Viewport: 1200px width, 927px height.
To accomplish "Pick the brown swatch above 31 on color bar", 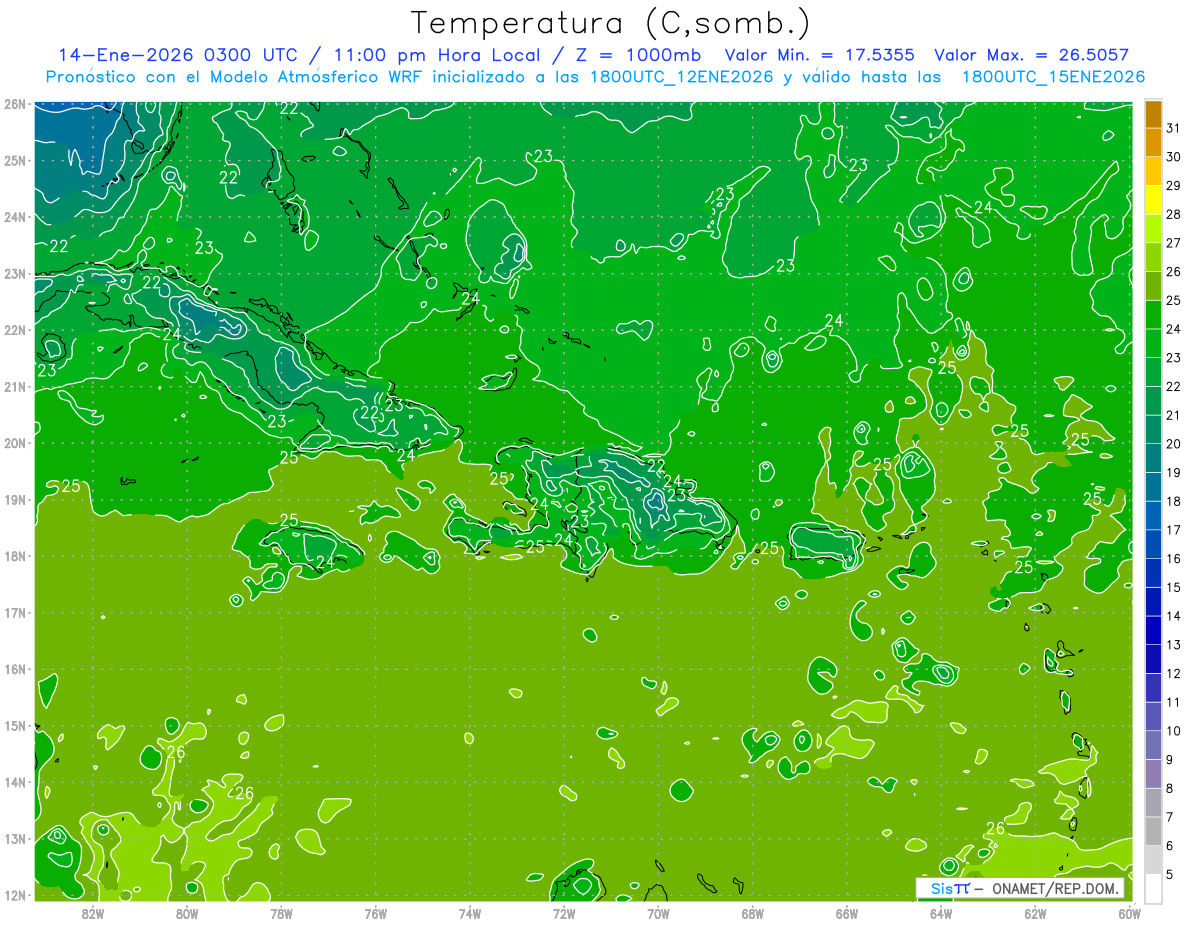I will click(1153, 114).
